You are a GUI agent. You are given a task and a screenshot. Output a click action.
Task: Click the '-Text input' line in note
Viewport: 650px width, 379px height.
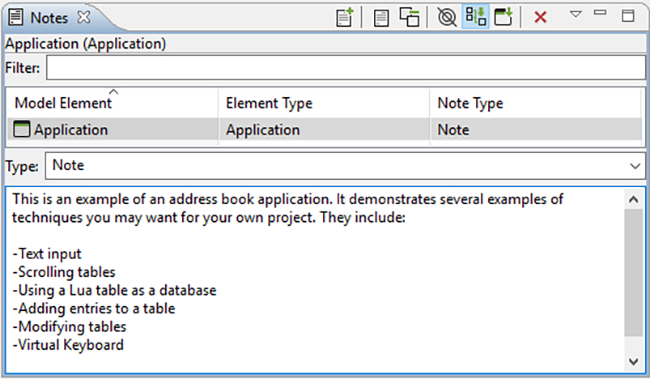(47, 254)
